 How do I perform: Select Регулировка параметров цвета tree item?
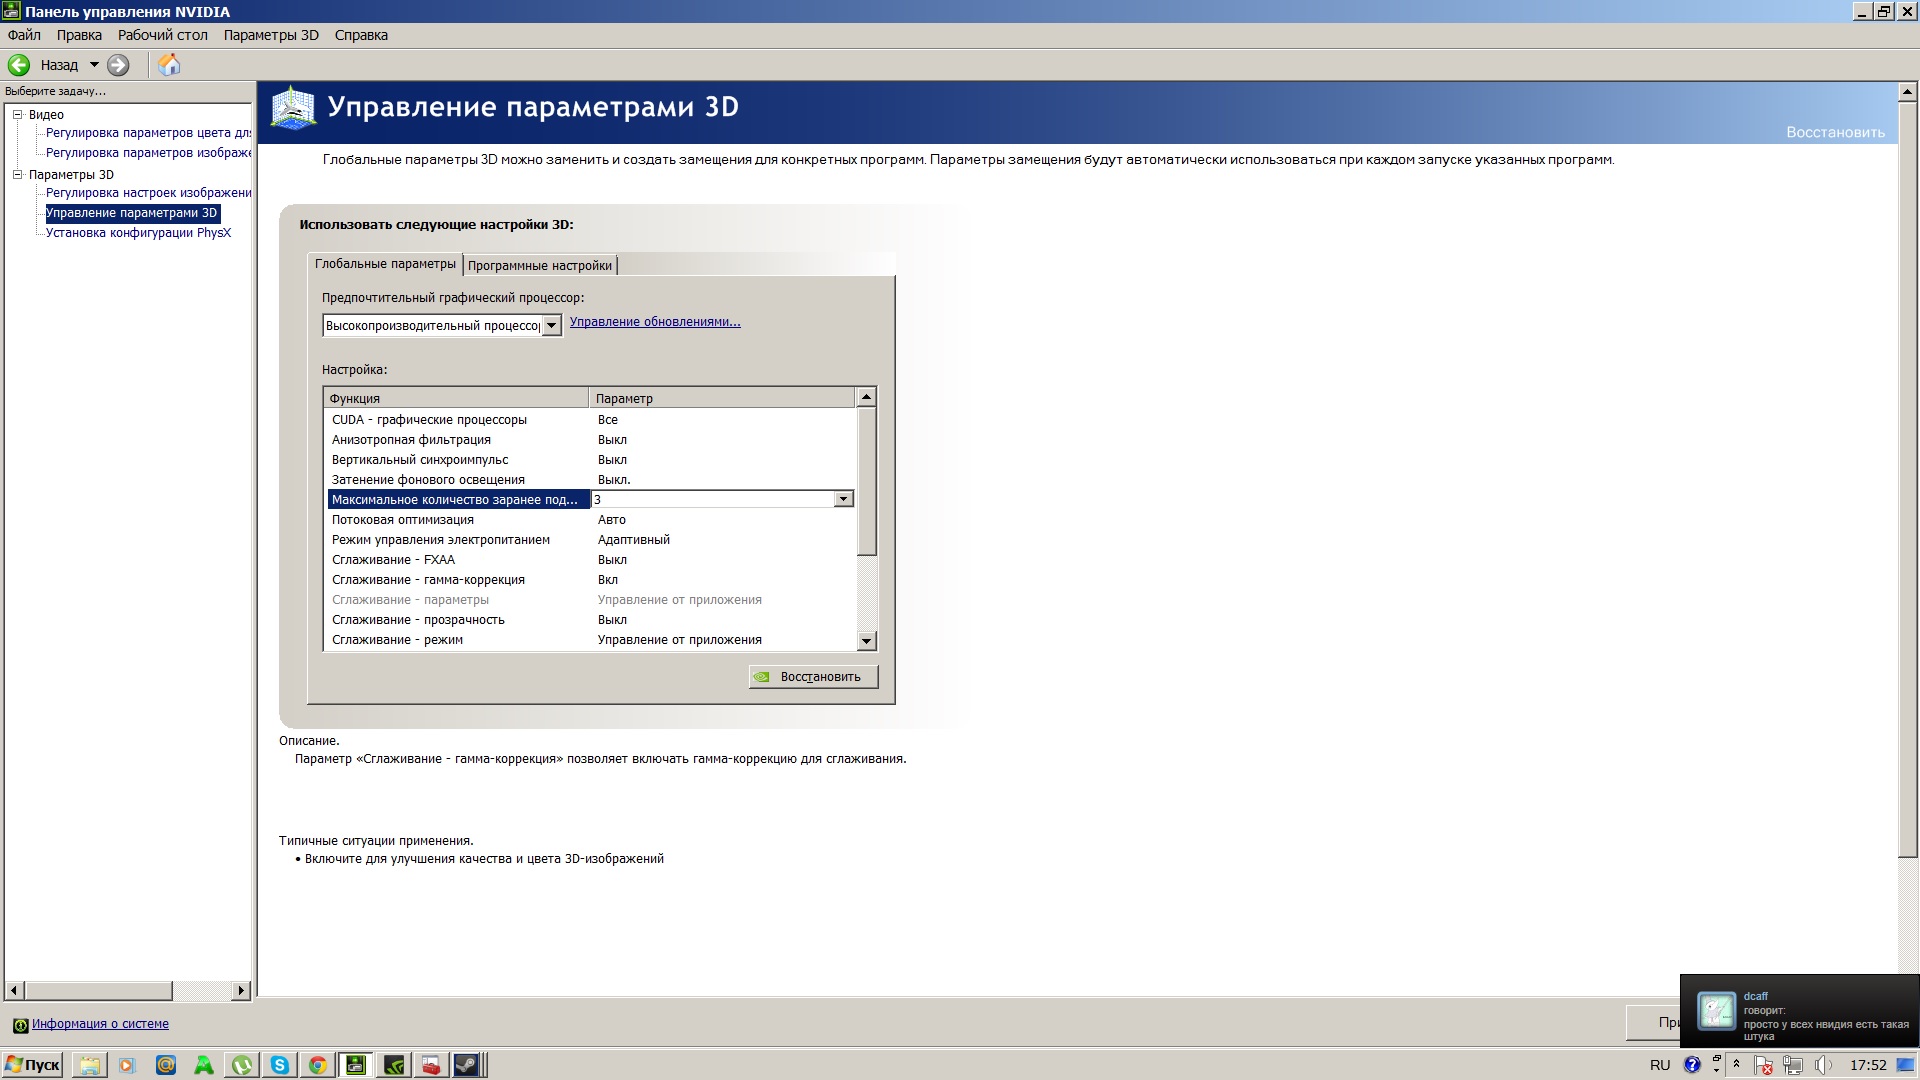tap(149, 133)
